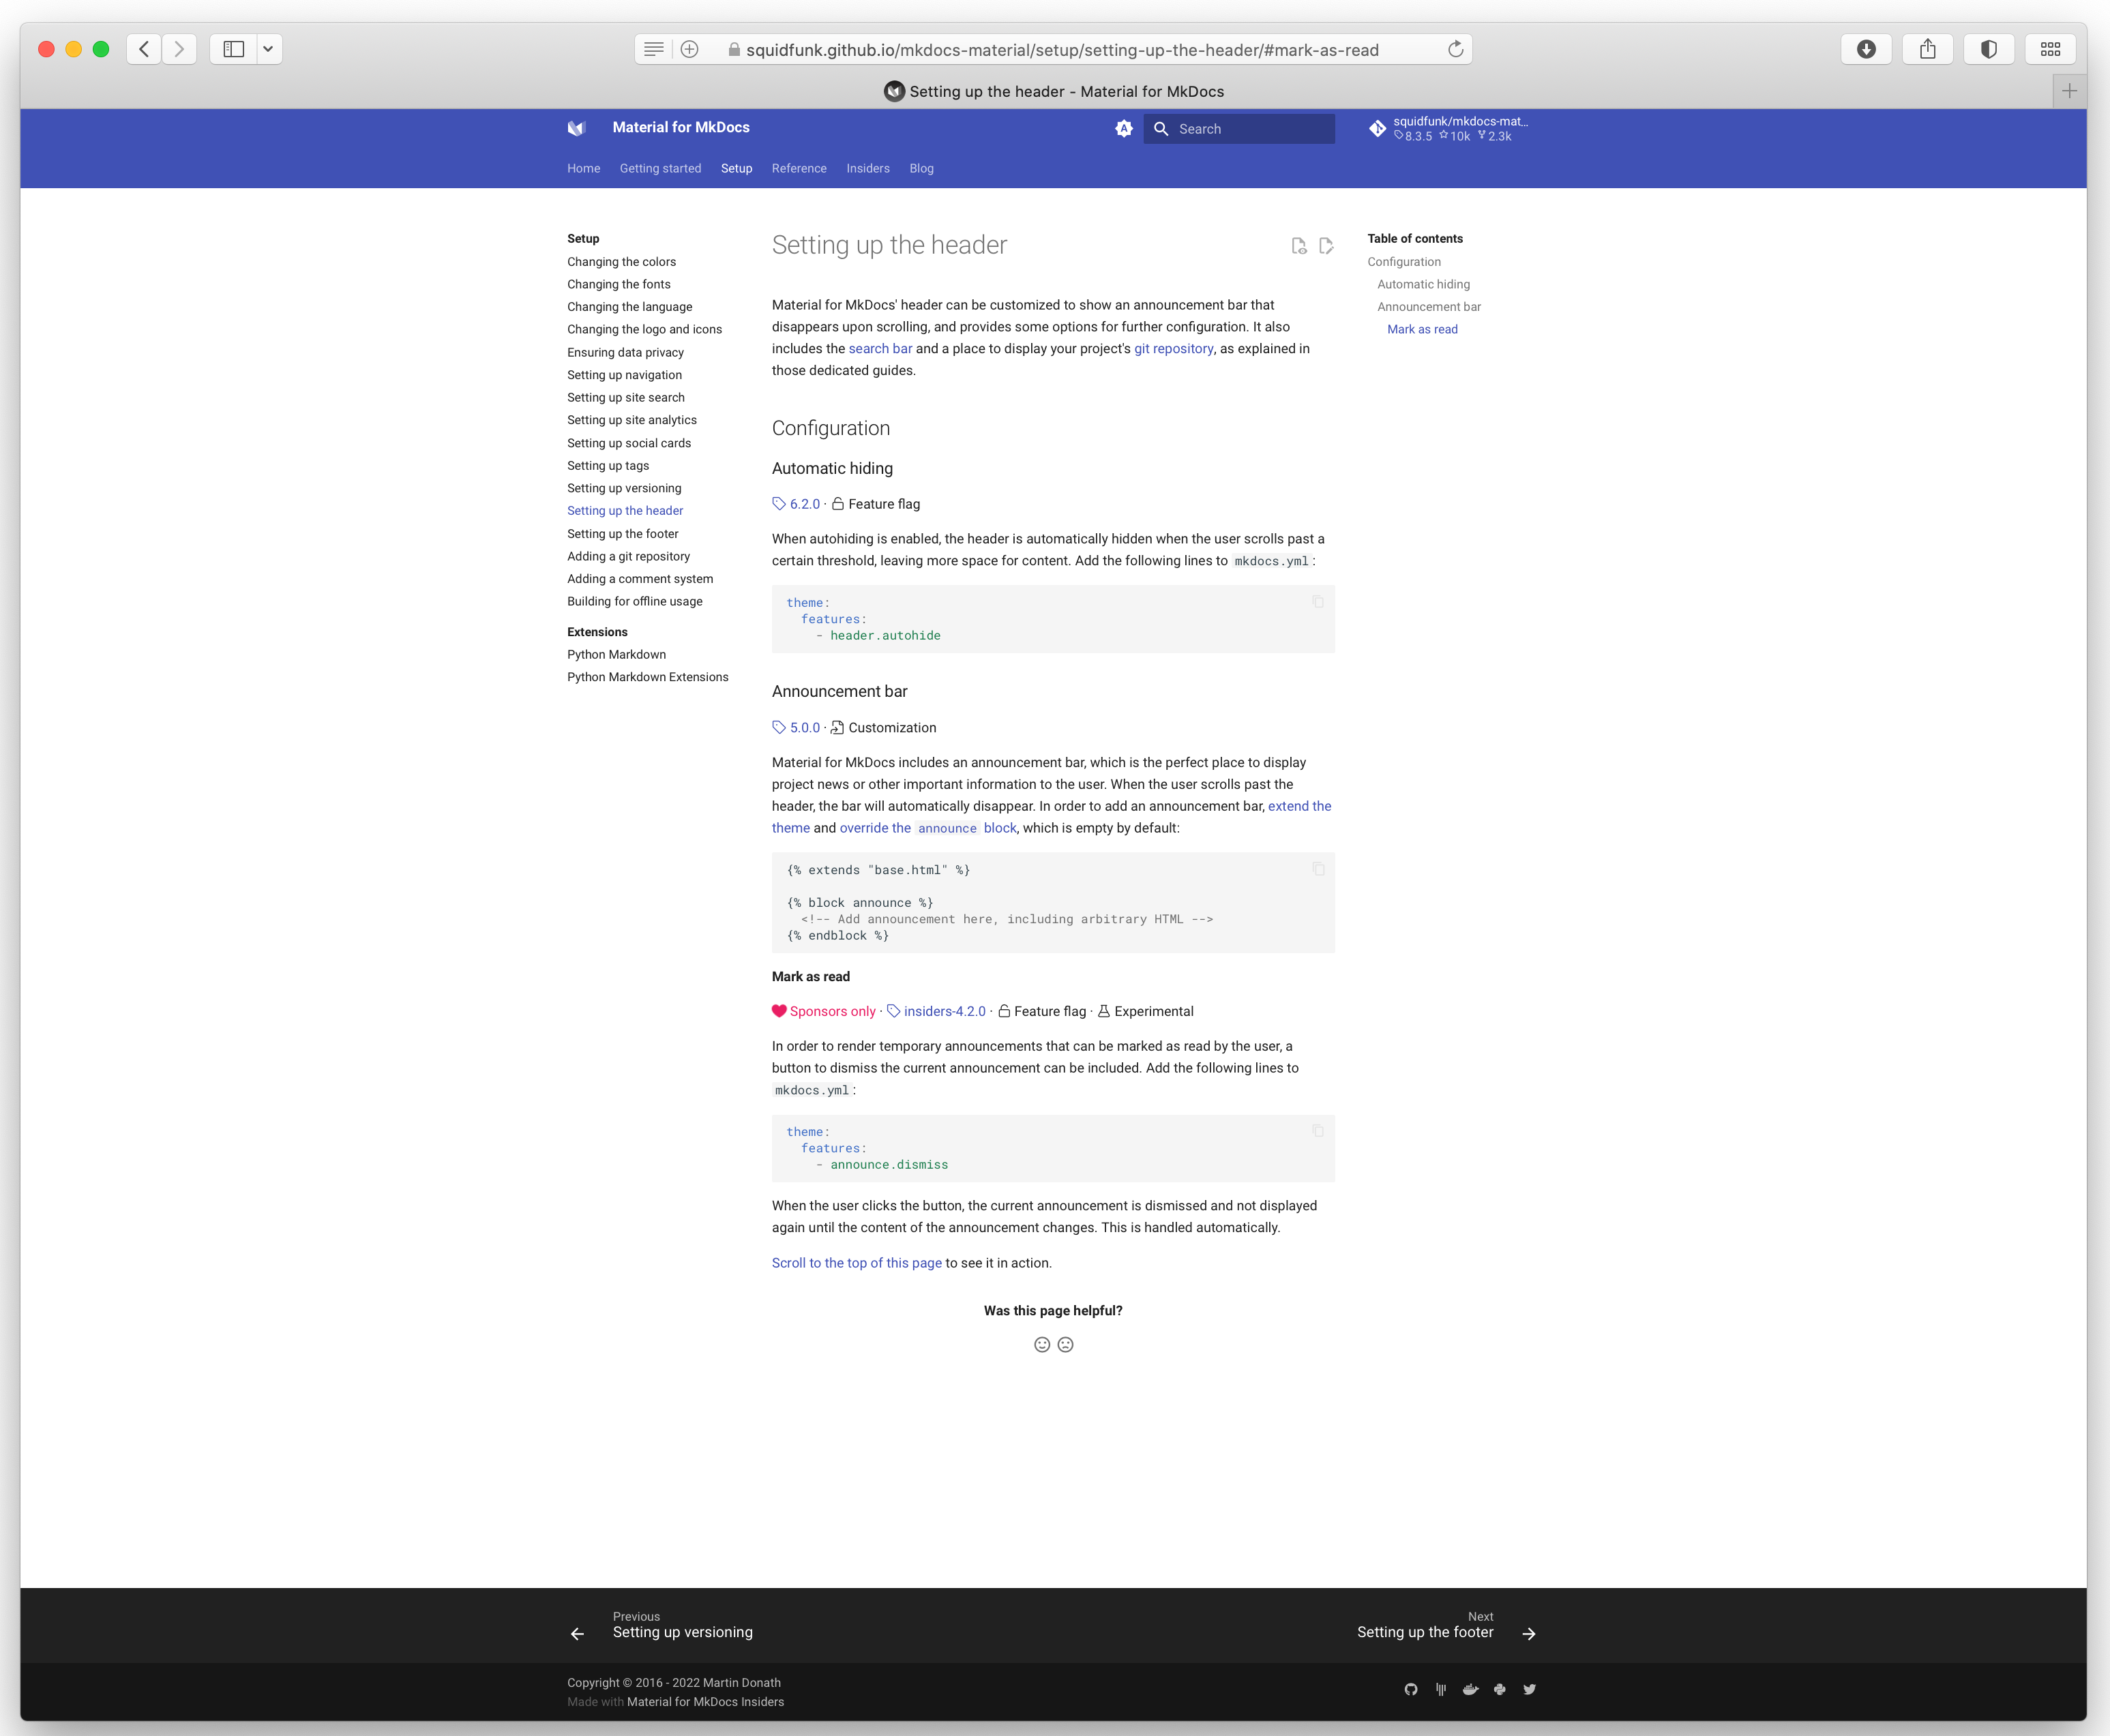The width and height of the screenshot is (2110, 1736).
Task: Click the search bar in the header
Action: [x=1239, y=128]
